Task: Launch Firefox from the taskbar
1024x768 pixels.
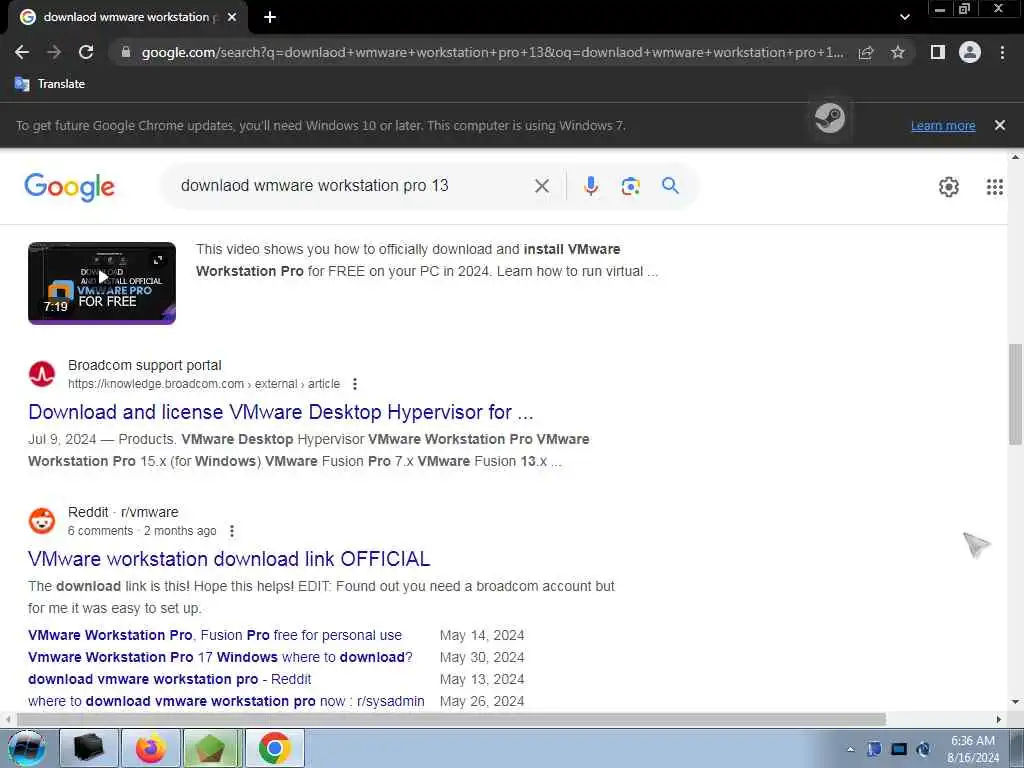Action: [151, 748]
